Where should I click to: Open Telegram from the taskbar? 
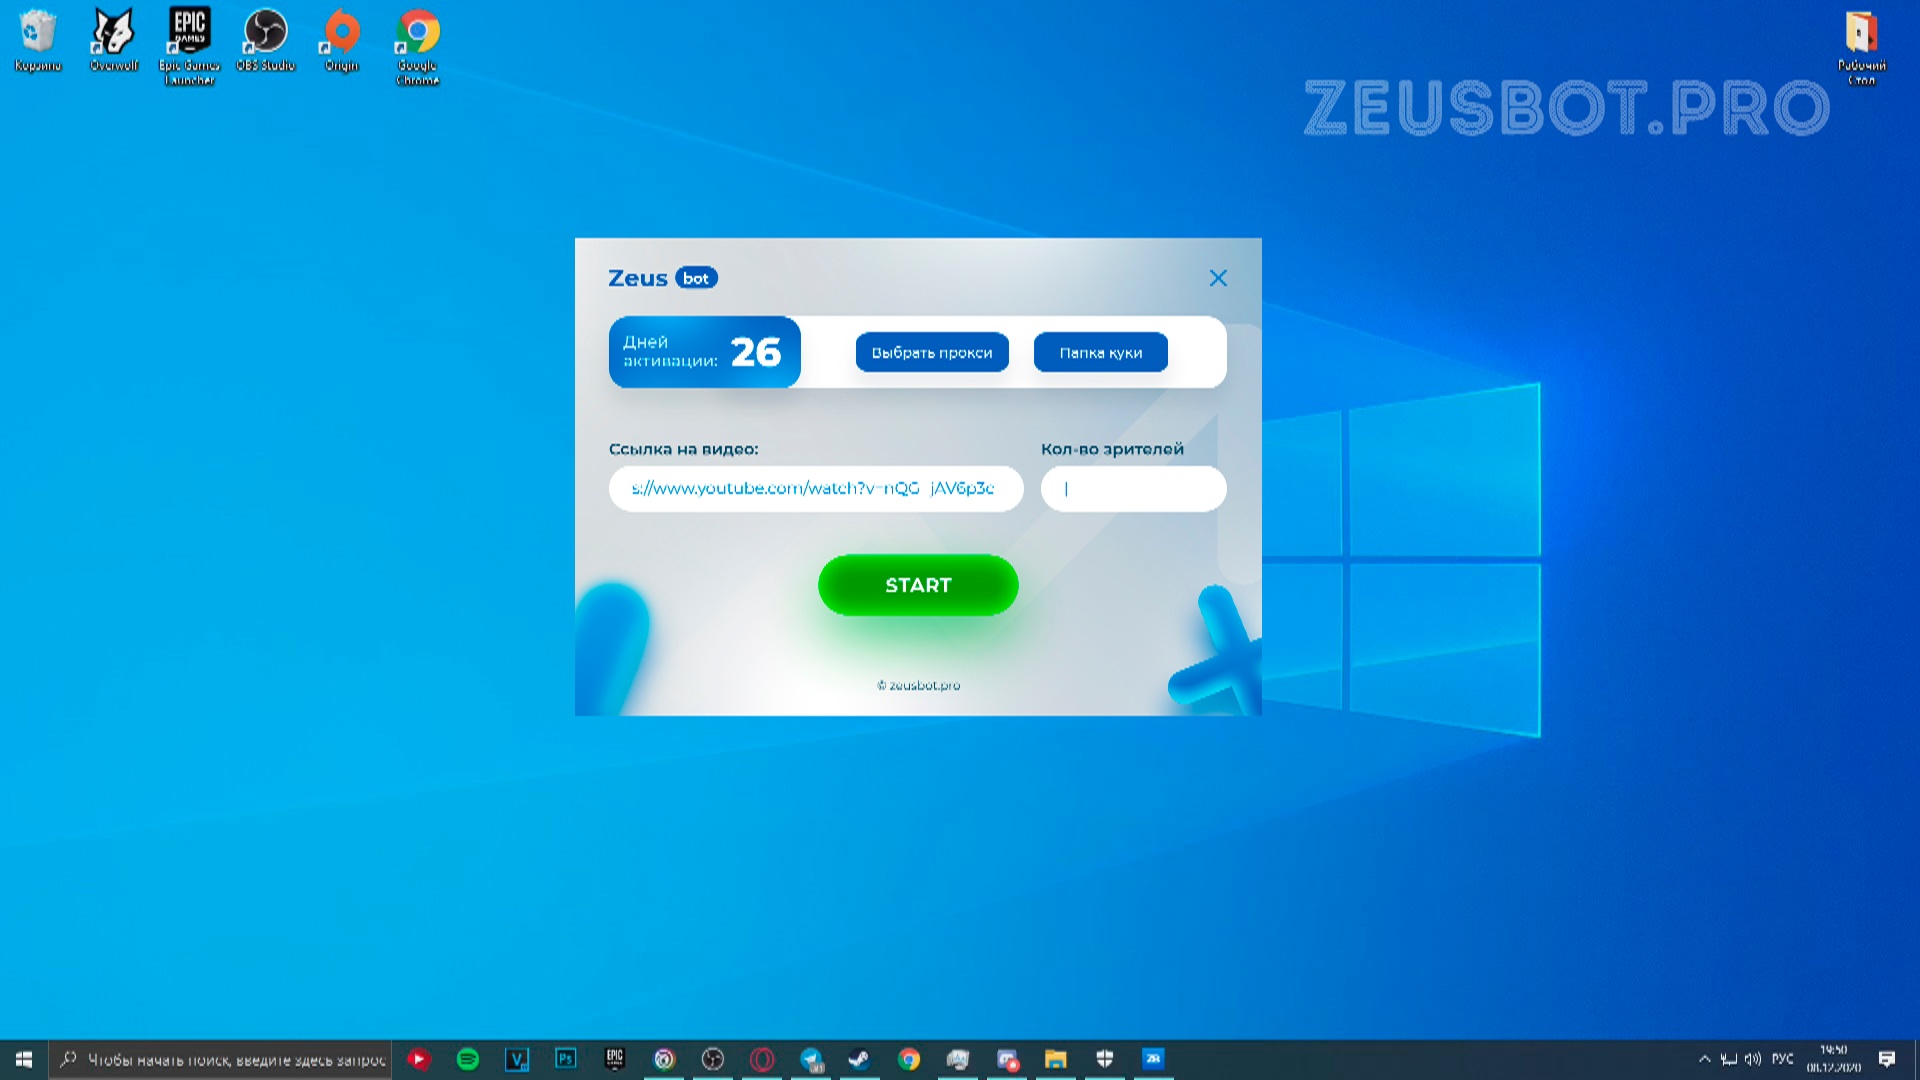point(811,1059)
